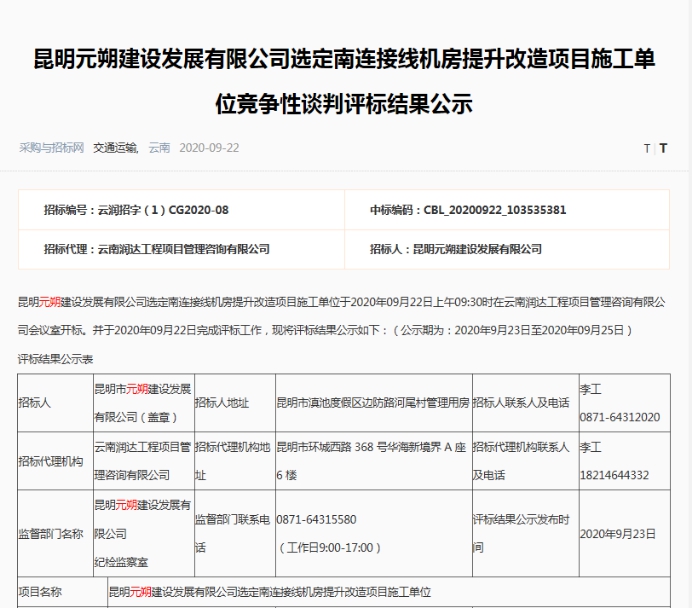The height and width of the screenshot is (608, 693).
Task: Click the phone number 0871-64312020
Action: [619, 417]
